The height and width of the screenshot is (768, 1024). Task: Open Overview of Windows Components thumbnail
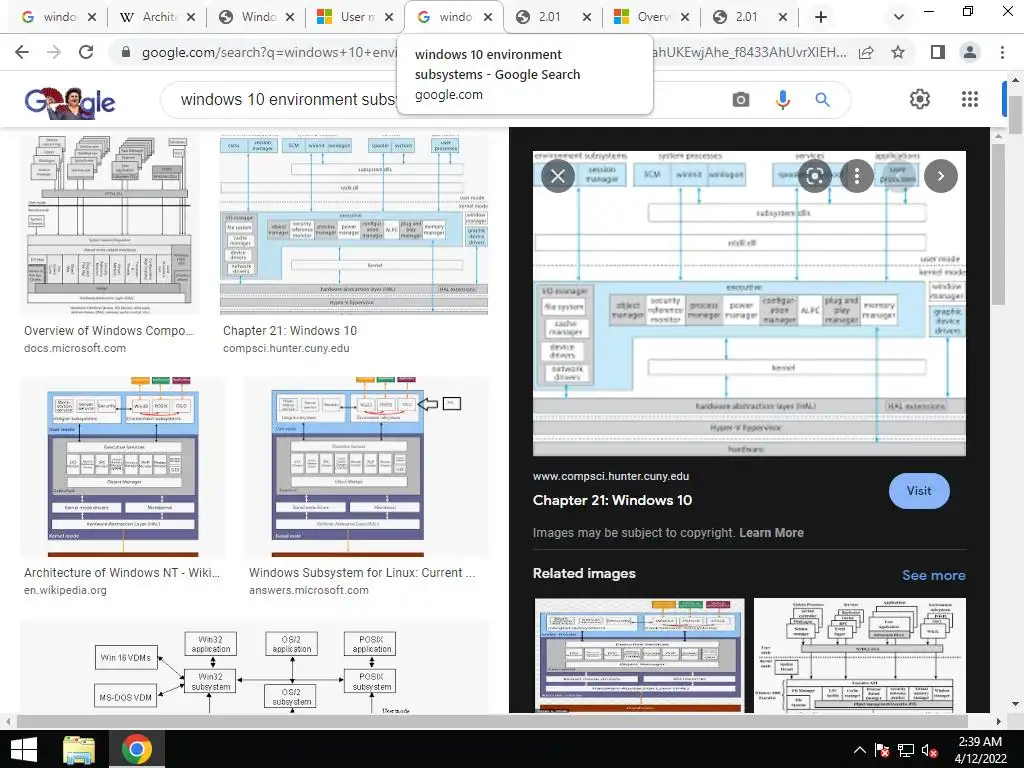point(108,225)
